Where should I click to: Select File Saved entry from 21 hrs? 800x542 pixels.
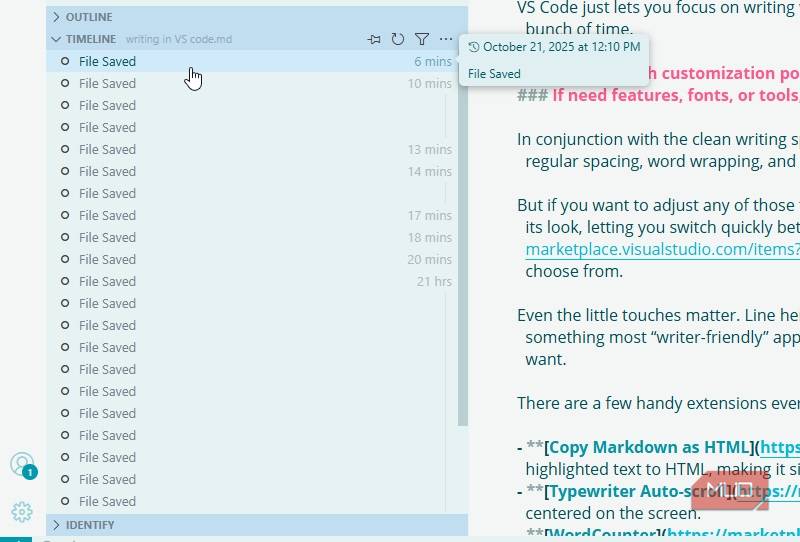252,281
